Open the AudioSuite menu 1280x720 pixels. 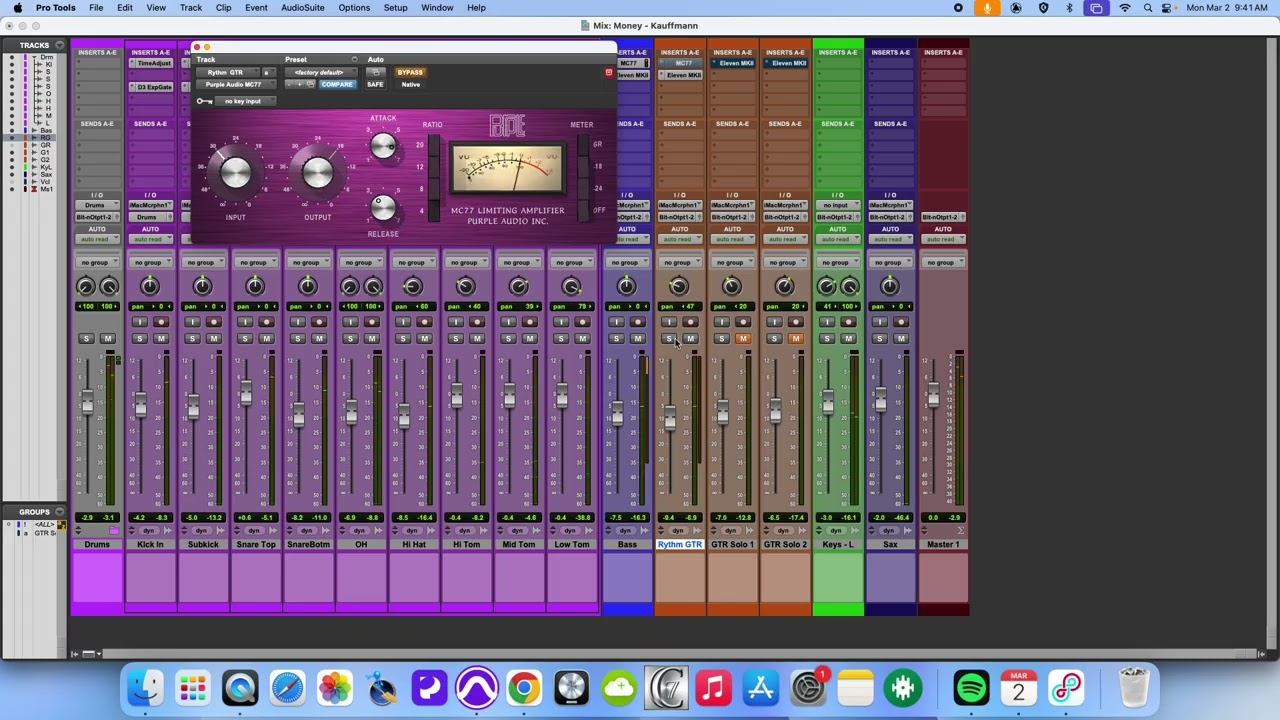302,8
